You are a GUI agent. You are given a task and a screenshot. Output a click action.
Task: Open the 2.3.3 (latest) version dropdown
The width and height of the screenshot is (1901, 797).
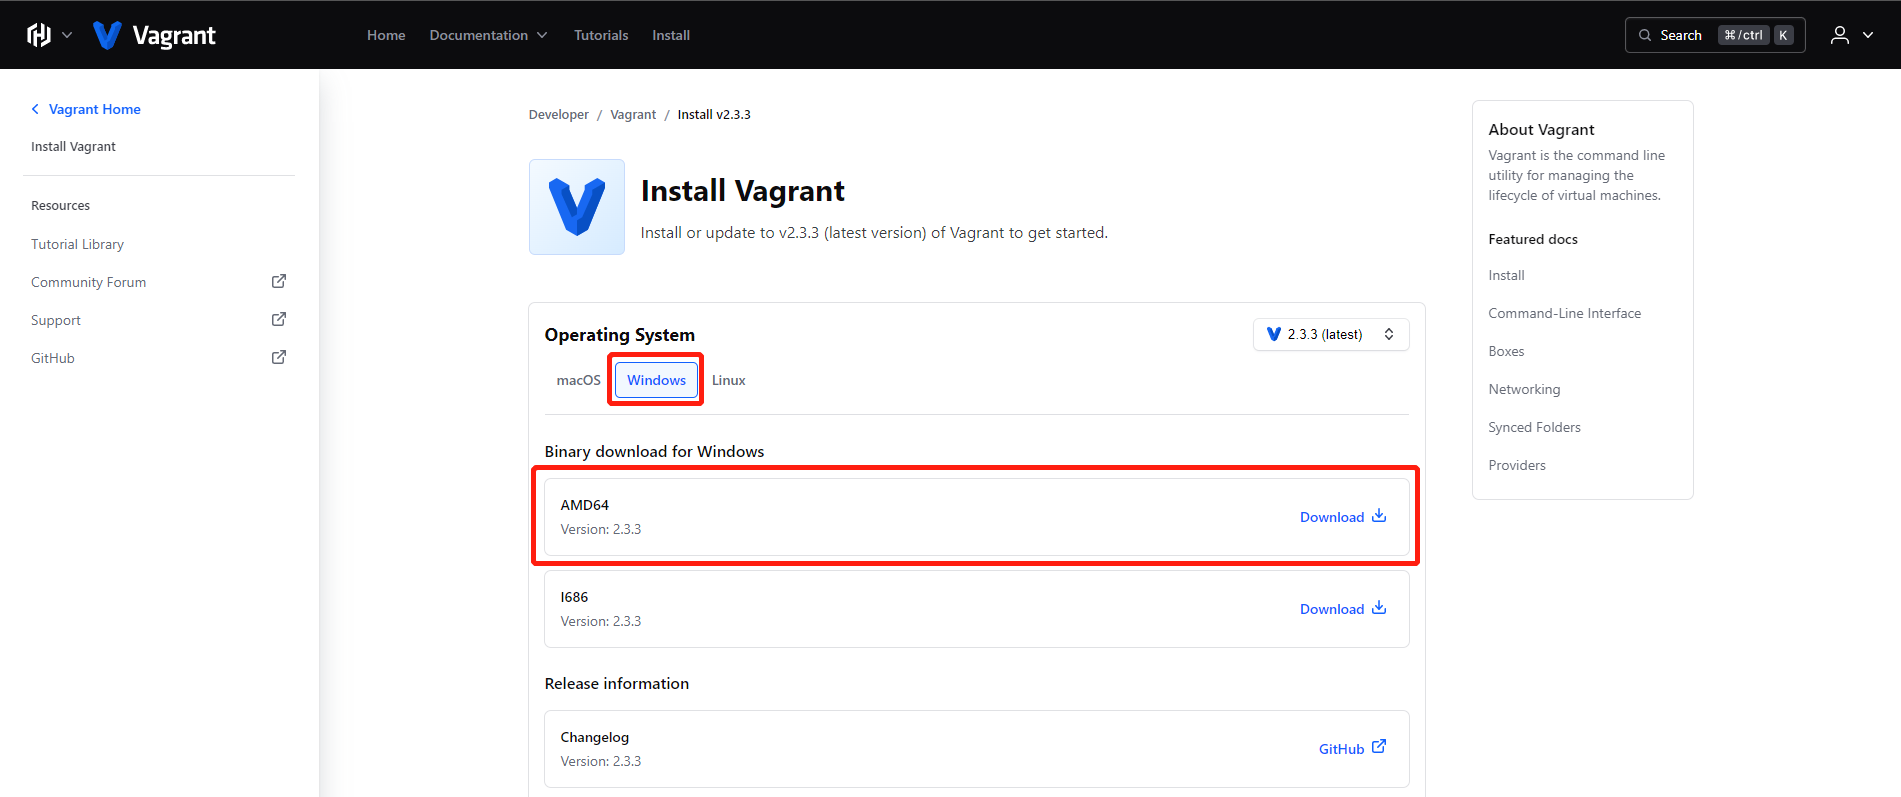[1330, 335]
